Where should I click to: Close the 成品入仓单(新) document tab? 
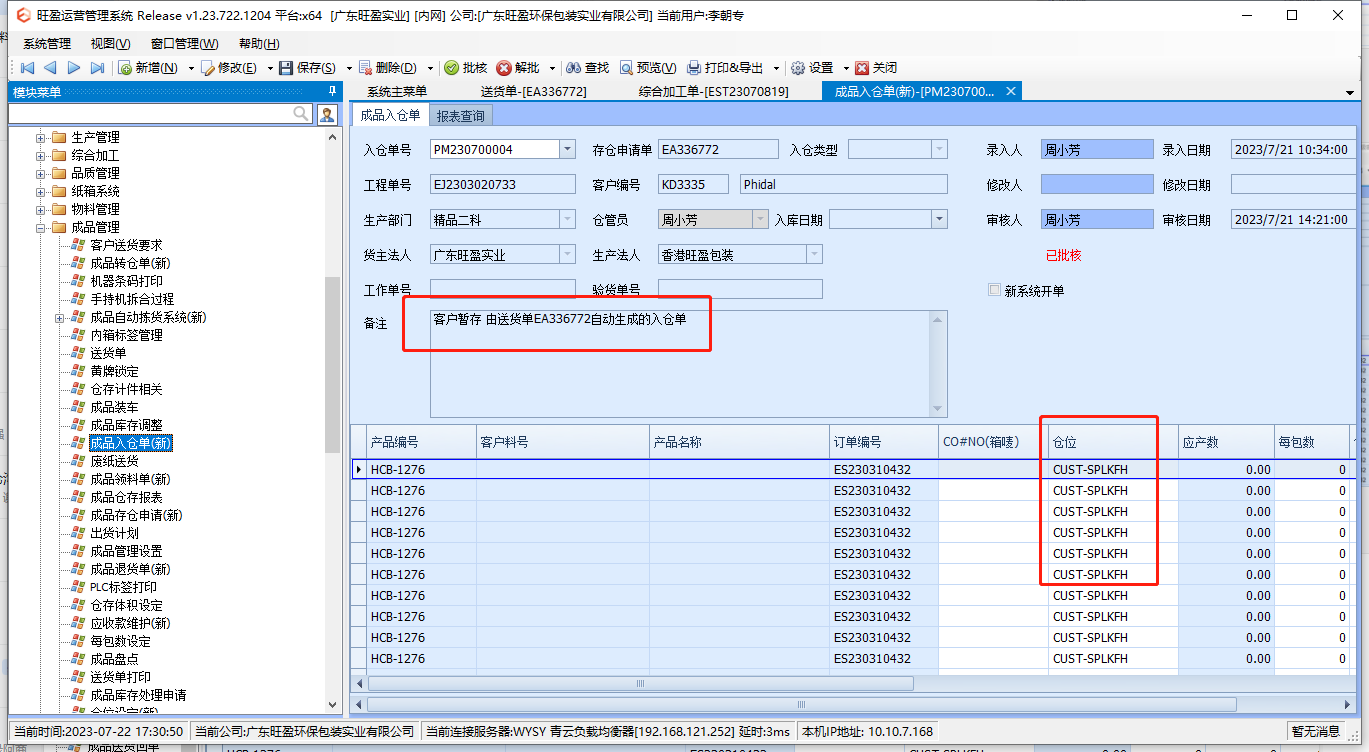pyautogui.click(x=1011, y=91)
